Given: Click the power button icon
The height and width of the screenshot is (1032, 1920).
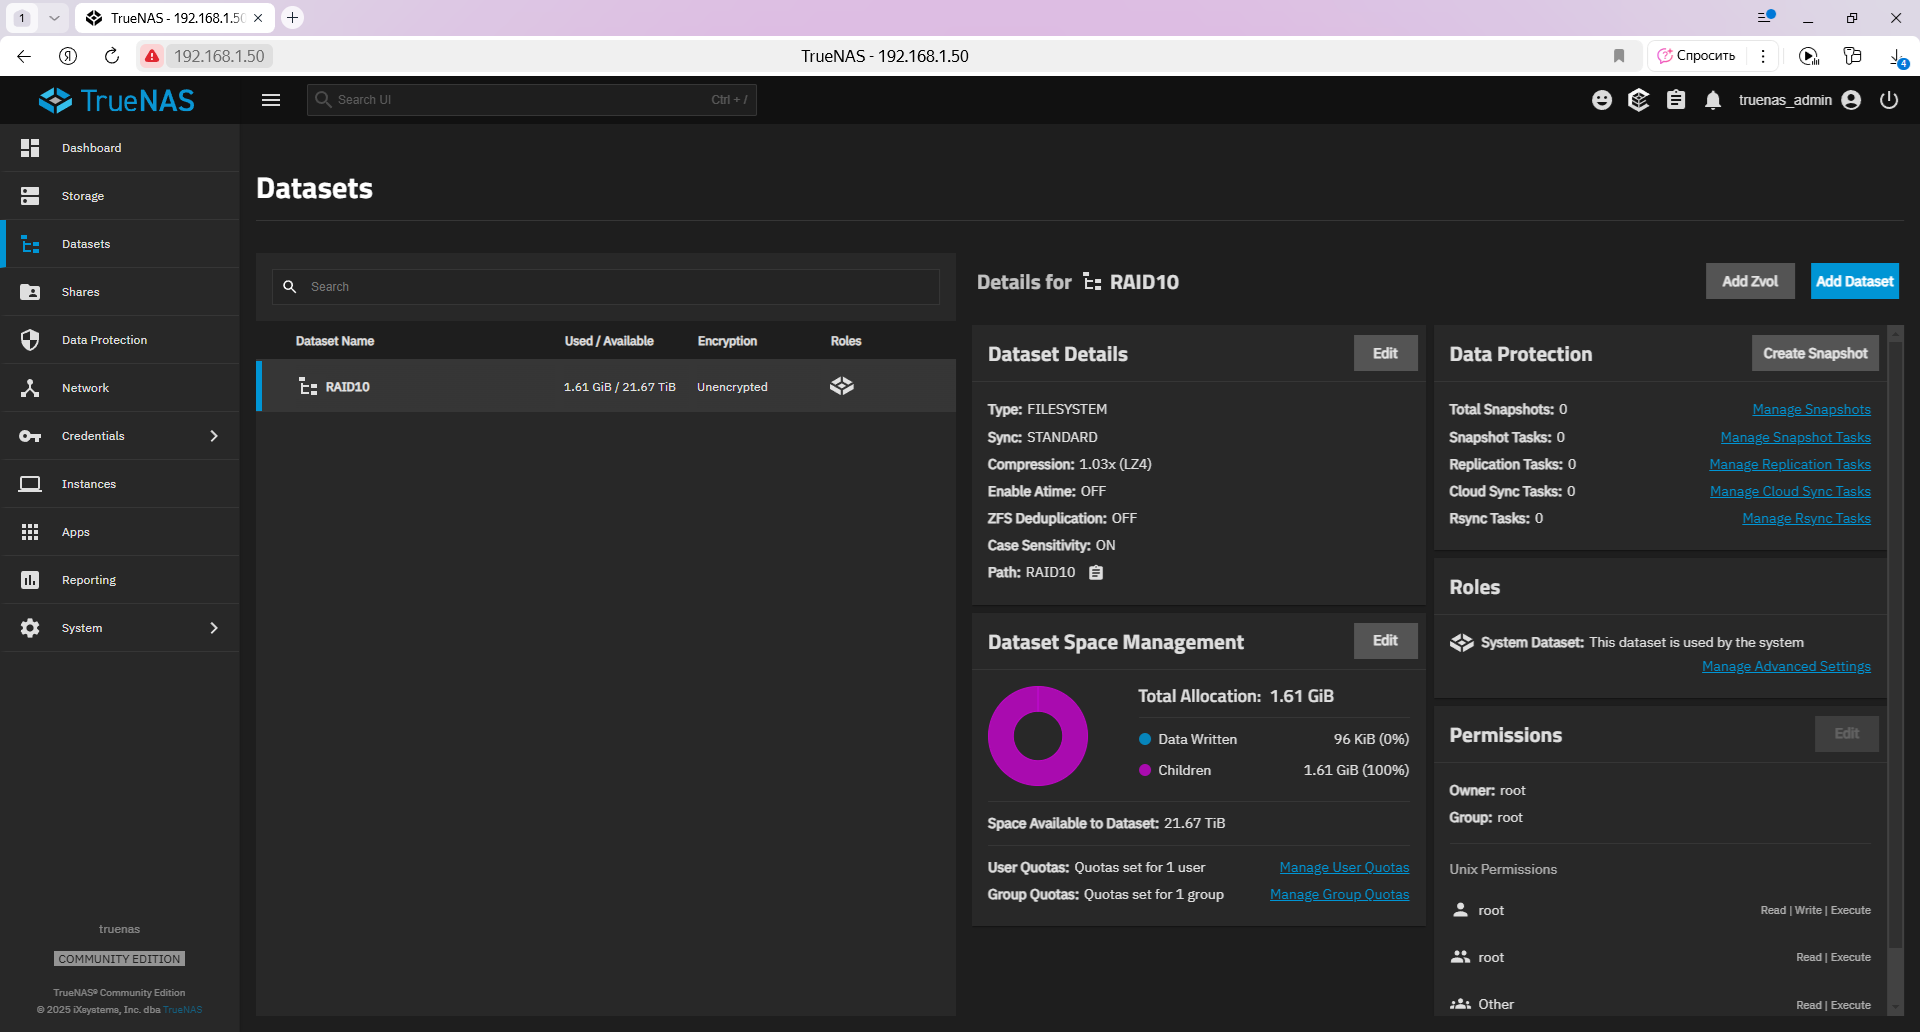Looking at the screenshot, I should coord(1889,100).
